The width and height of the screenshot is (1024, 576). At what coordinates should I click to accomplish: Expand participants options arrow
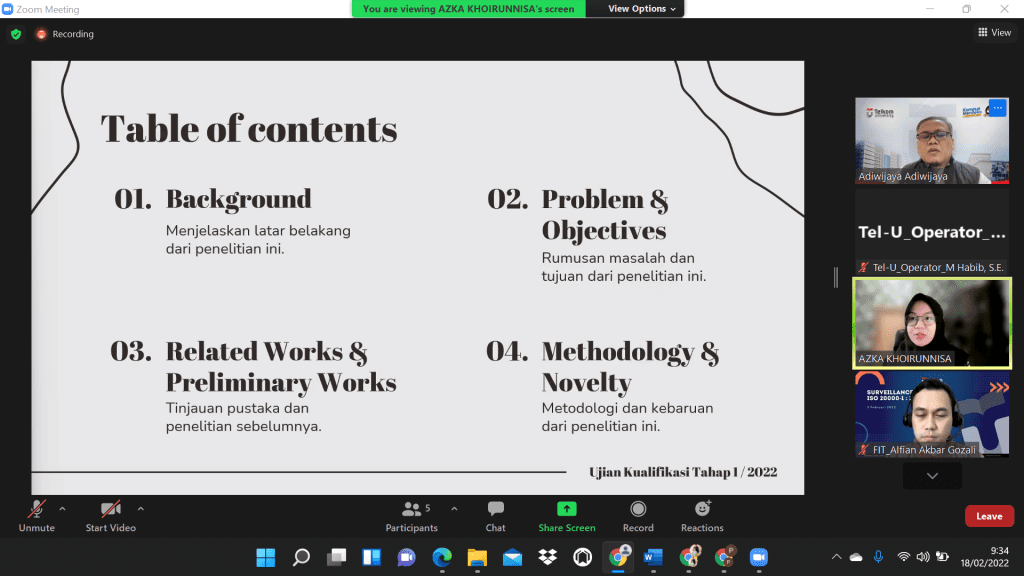click(454, 508)
